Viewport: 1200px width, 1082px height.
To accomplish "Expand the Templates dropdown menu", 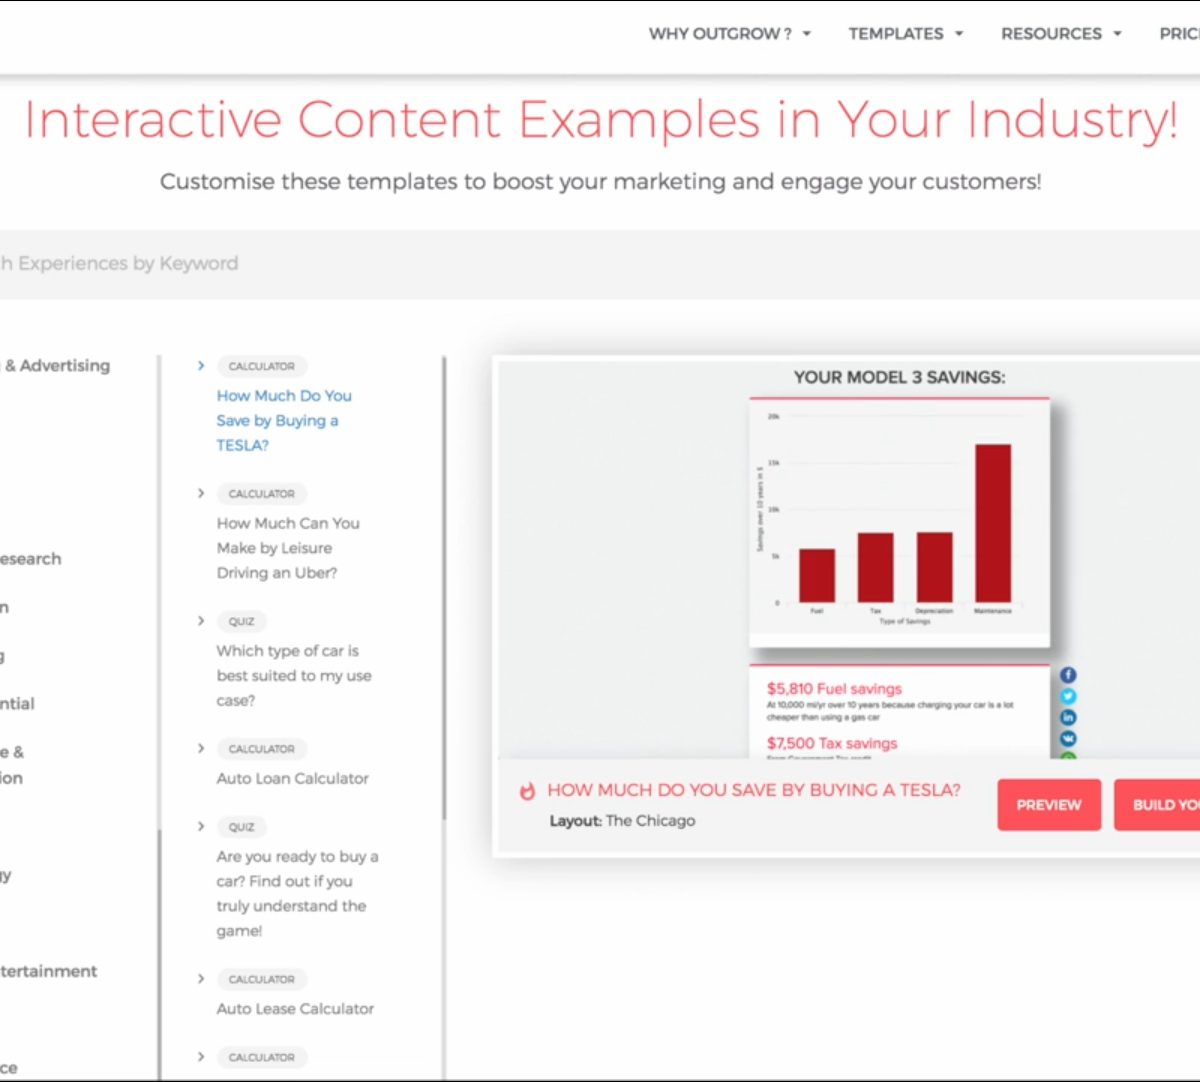I will pos(905,34).
